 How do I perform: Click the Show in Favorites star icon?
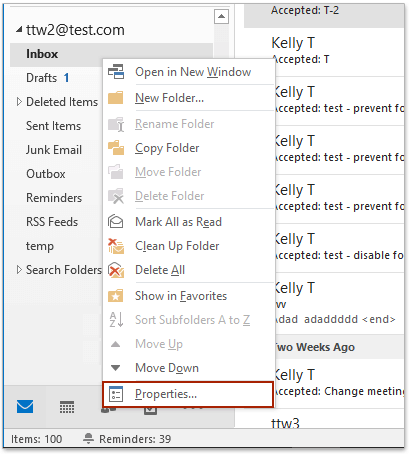[116, 296]
